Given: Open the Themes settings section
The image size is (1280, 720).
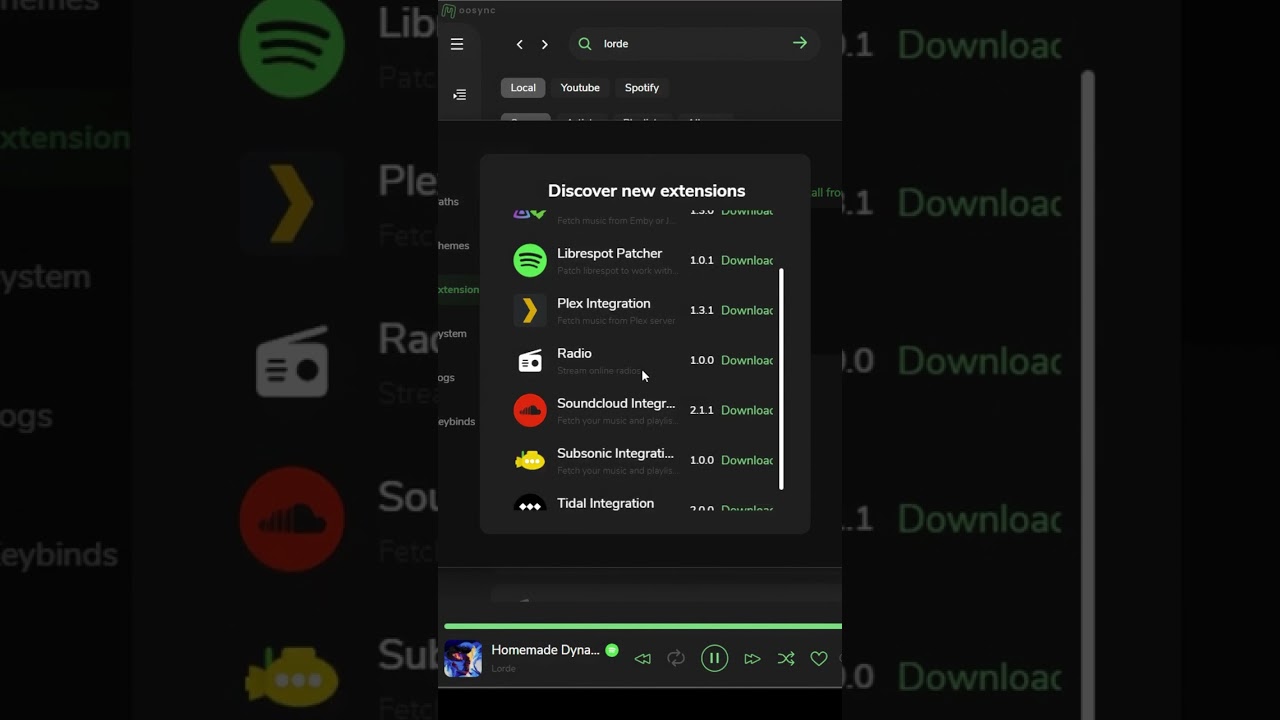Looking at the screenshot, I should (x=454, y=246).
